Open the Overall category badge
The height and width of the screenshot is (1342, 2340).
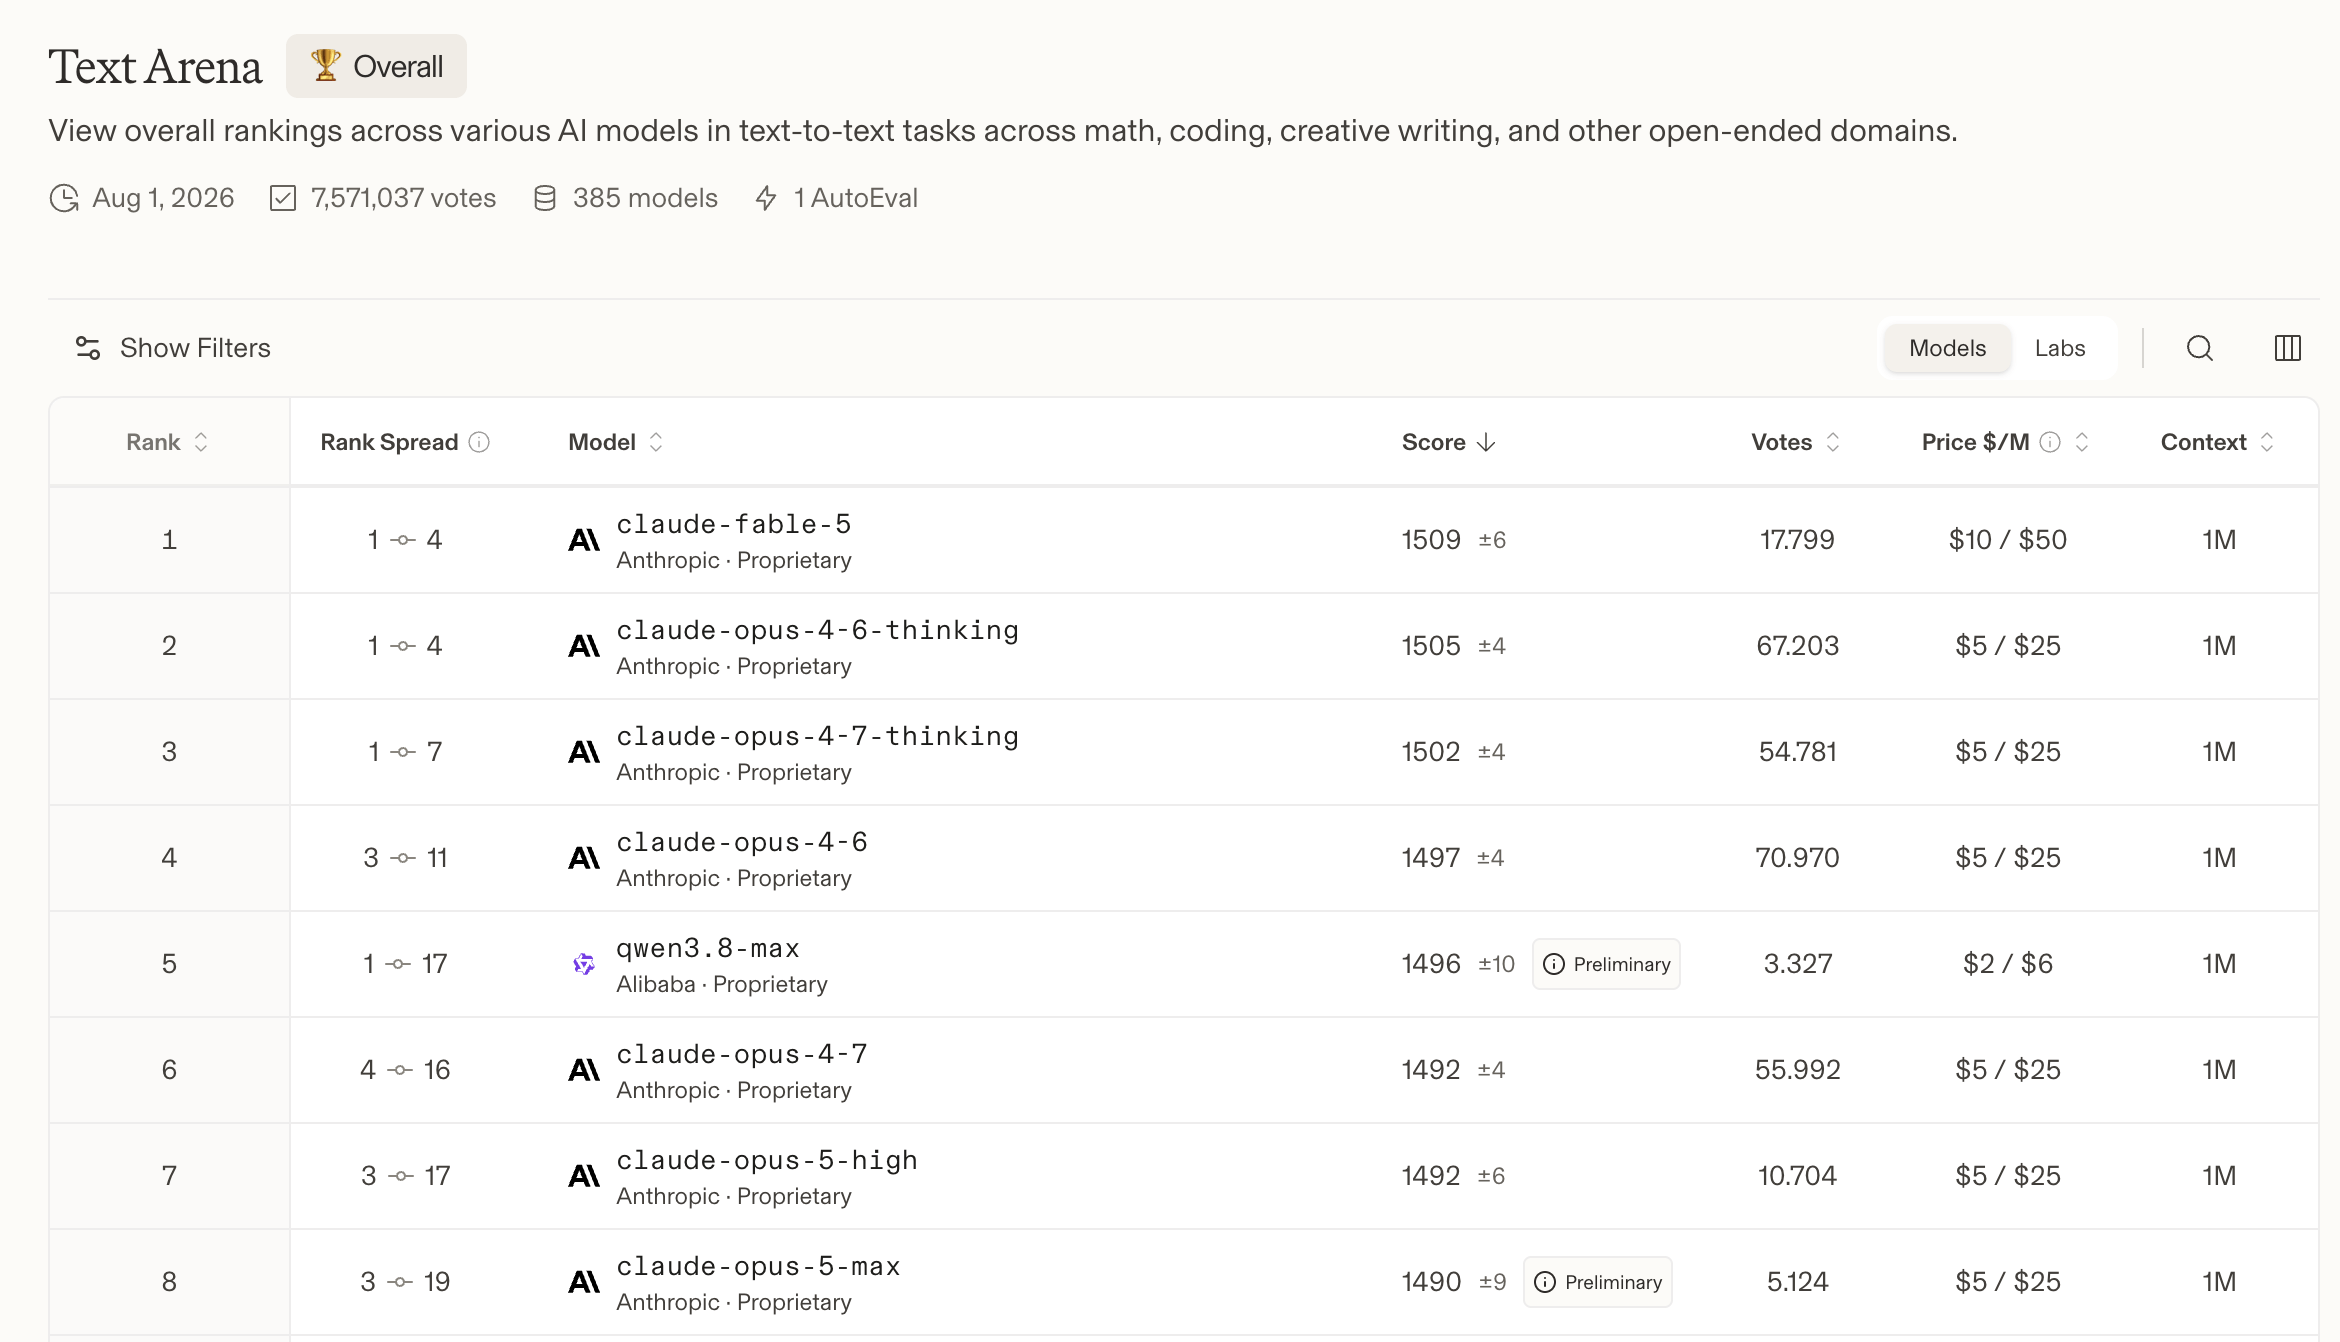coord(376,66)
